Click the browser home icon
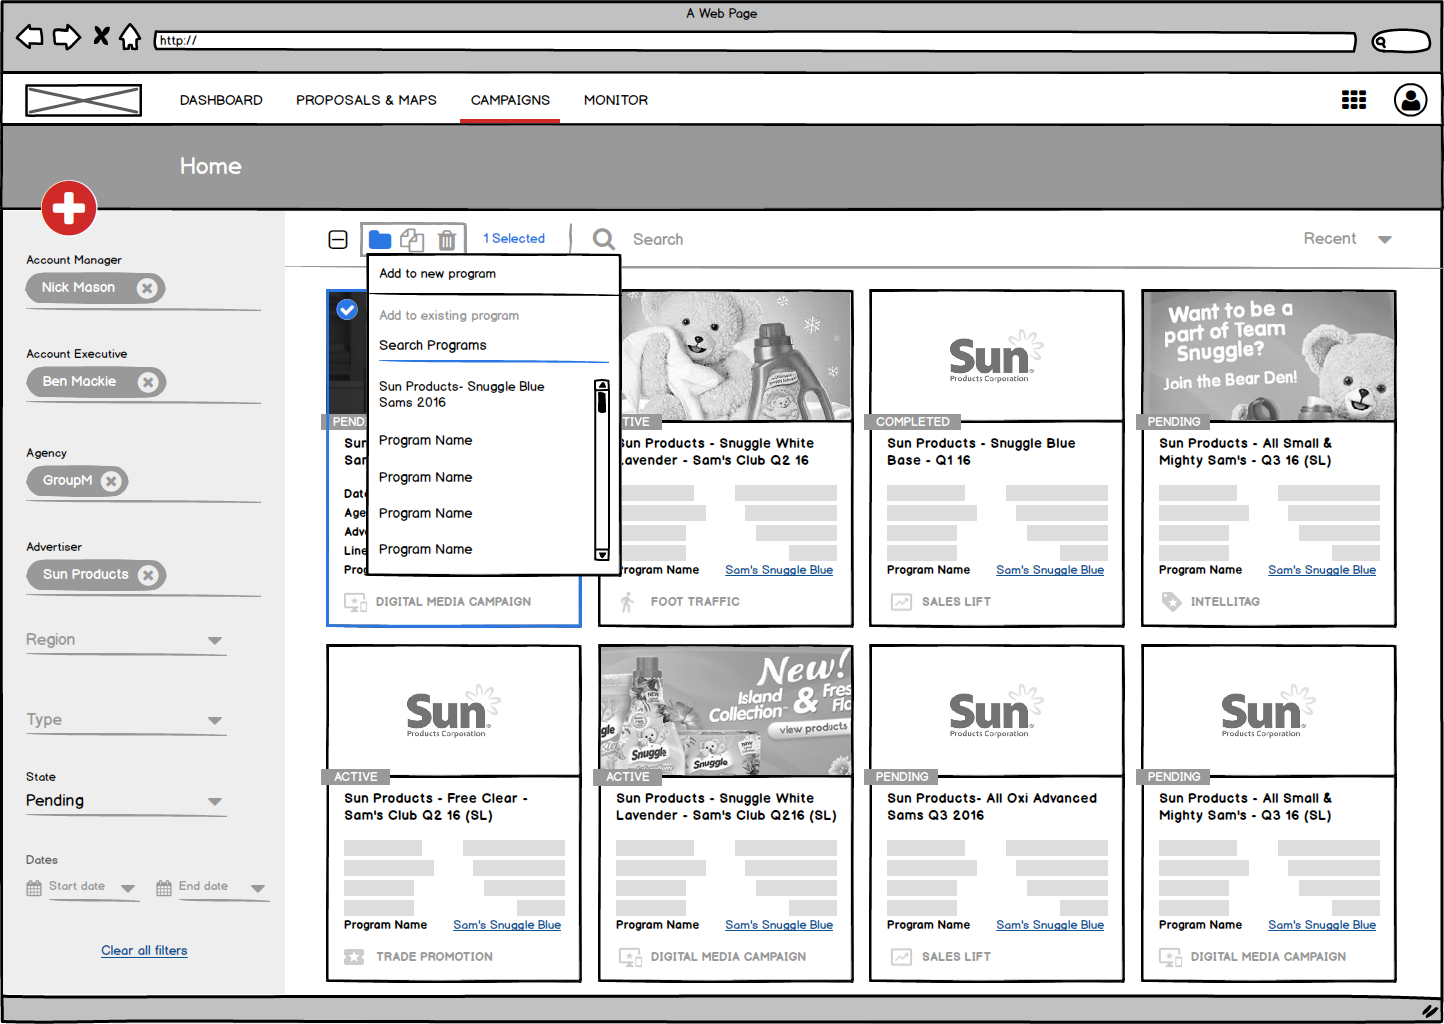 (x=130, y=38)
